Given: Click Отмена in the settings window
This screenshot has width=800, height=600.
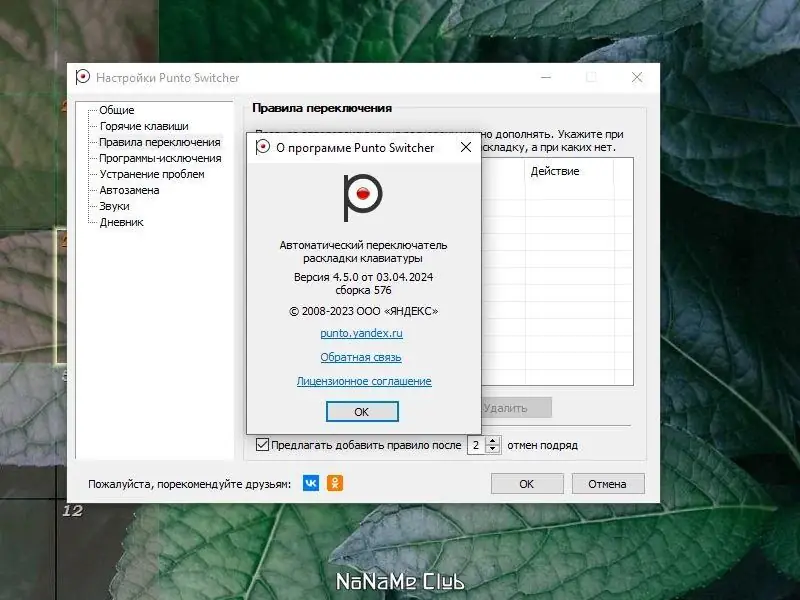Looking at the screenshot, I should [x=608, y=484].
